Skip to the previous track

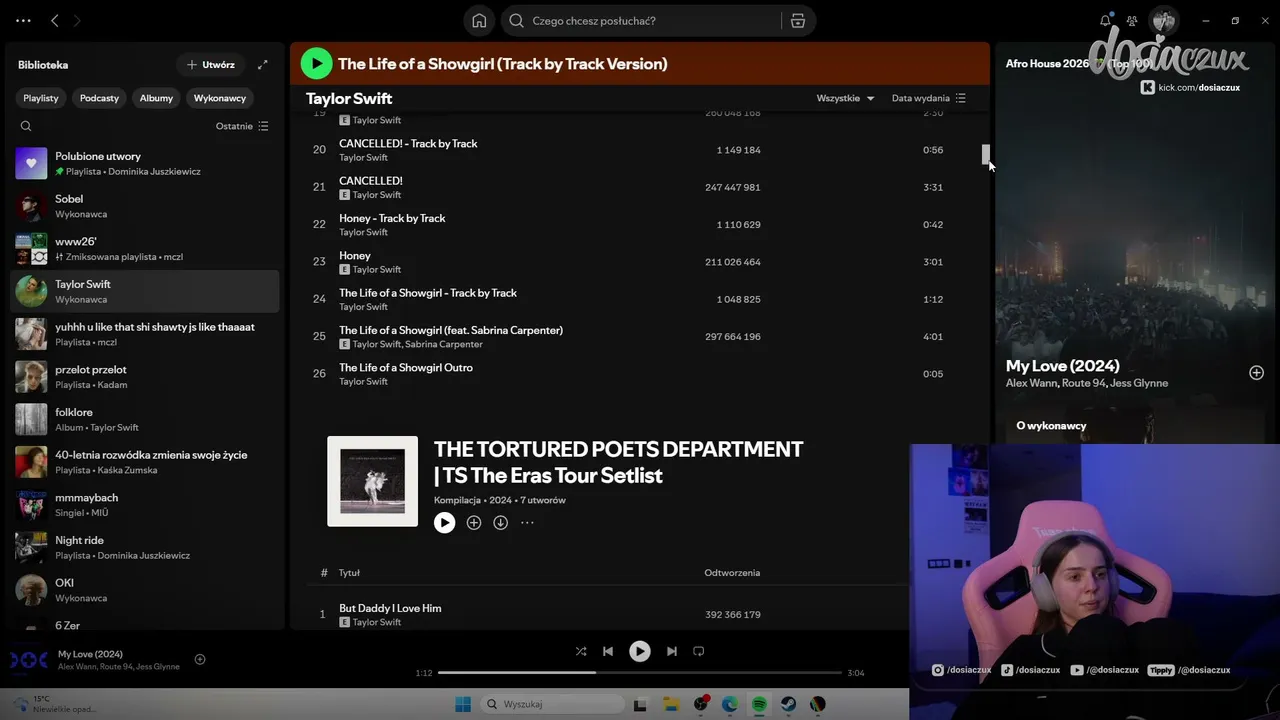[x=608, y=651]
